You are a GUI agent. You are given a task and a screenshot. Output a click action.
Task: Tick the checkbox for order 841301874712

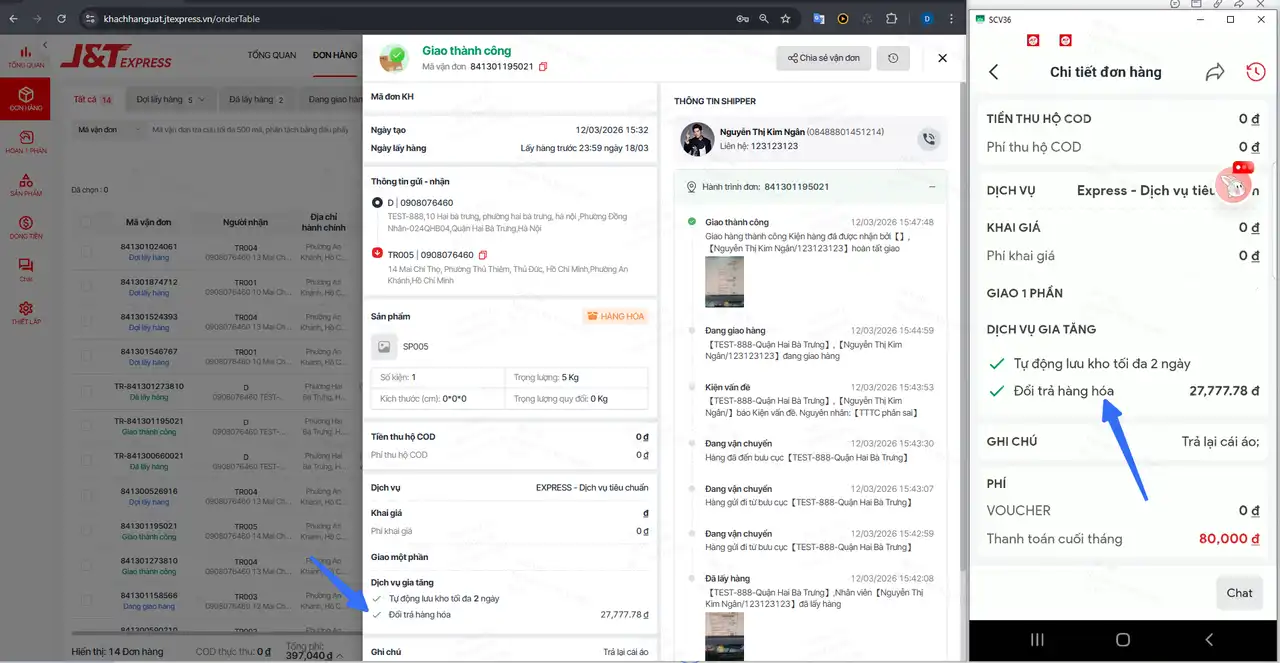[x=86, y=286]
